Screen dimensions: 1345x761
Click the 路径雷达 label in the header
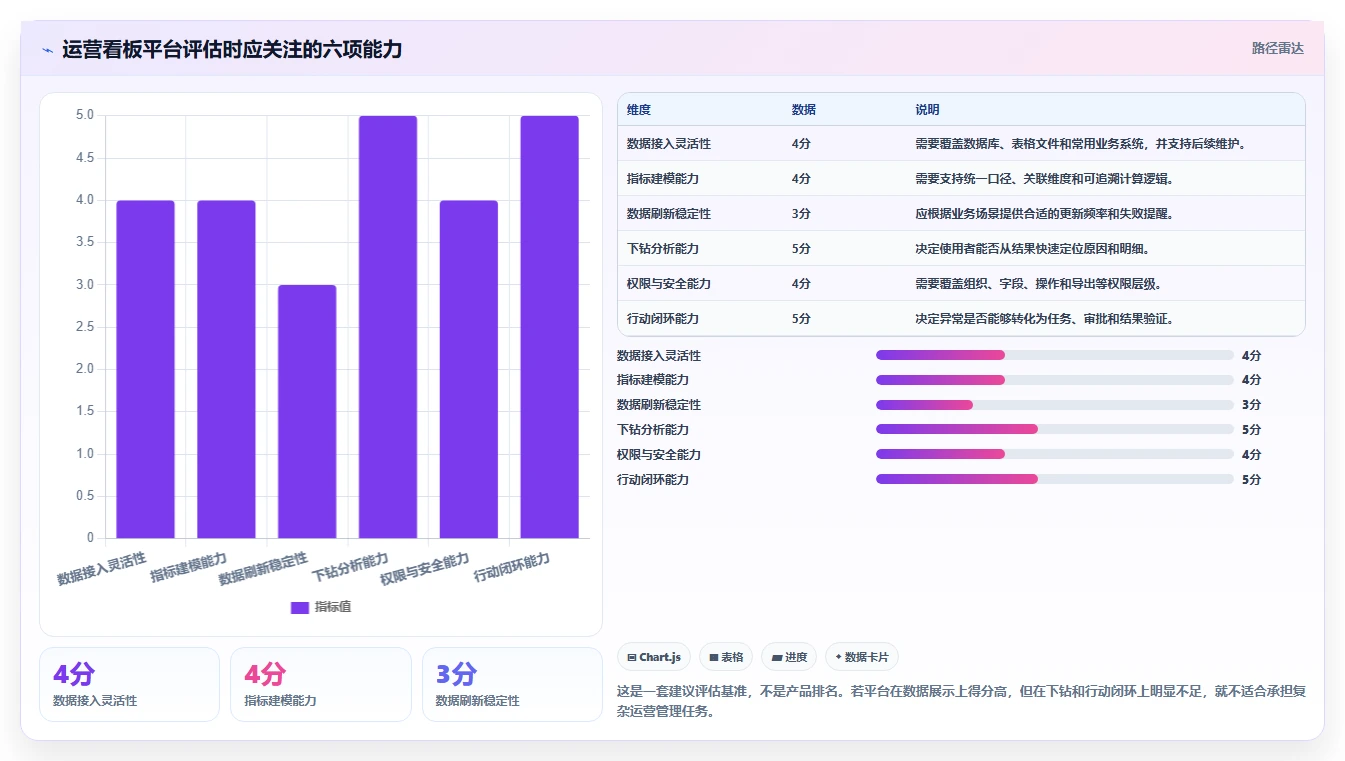[1278, 48]
